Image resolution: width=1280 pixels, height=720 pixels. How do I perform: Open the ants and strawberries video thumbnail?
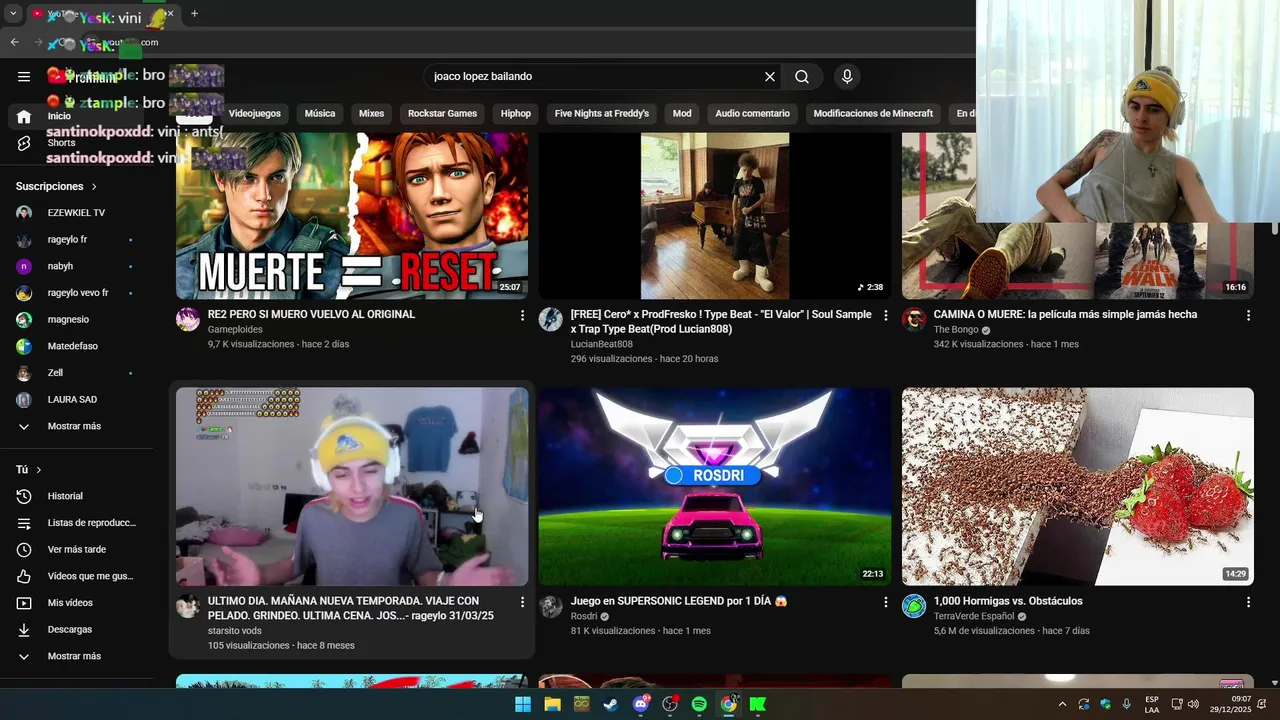(1077, 486)
